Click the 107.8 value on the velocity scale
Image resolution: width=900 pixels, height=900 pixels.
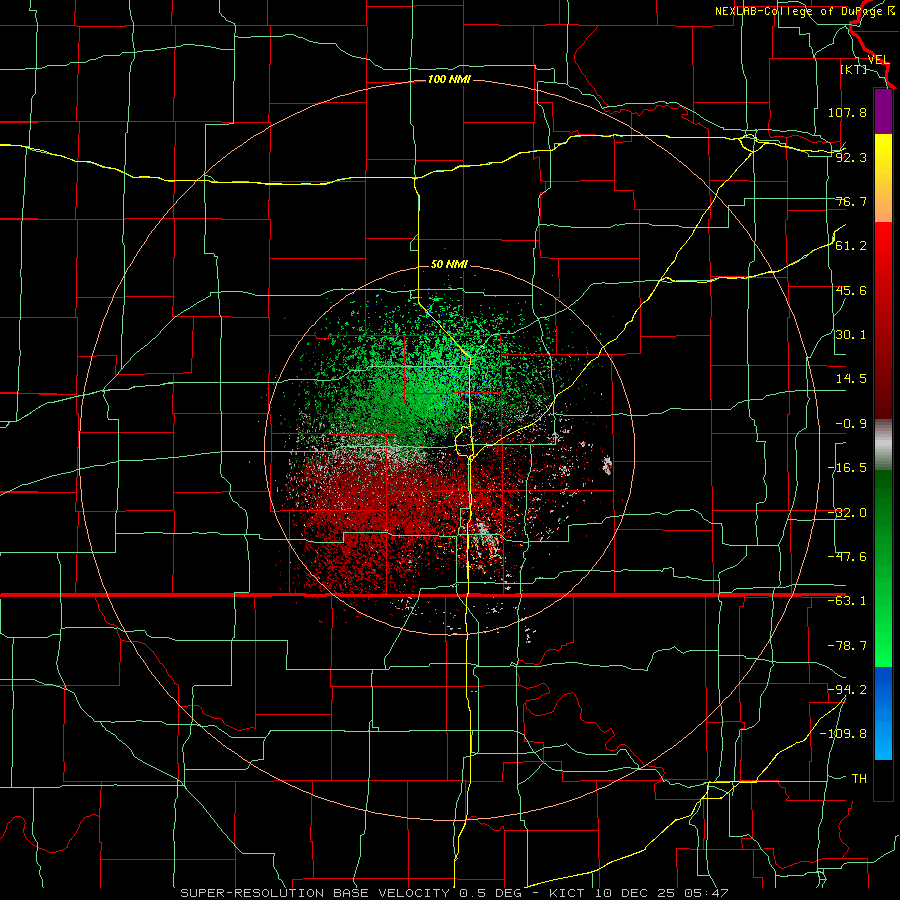click(x=847, y=112)
